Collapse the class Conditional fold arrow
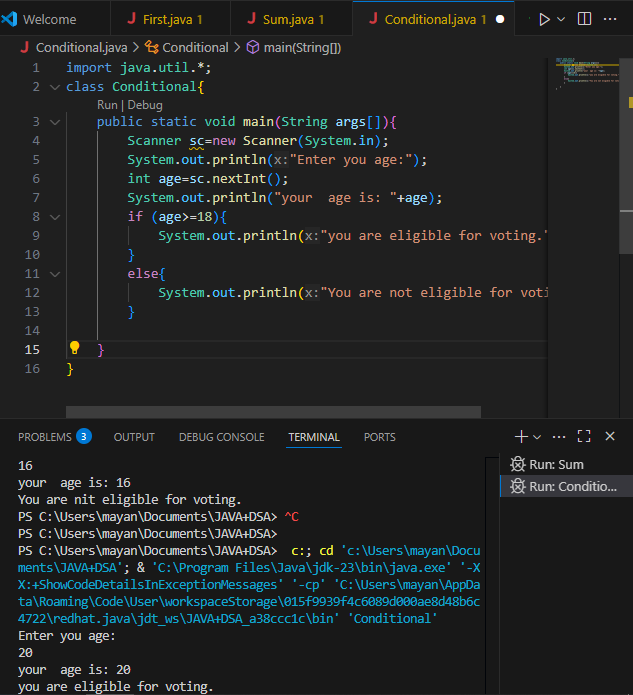The height and width of the screenshot is (695, 633). point(55,87)
